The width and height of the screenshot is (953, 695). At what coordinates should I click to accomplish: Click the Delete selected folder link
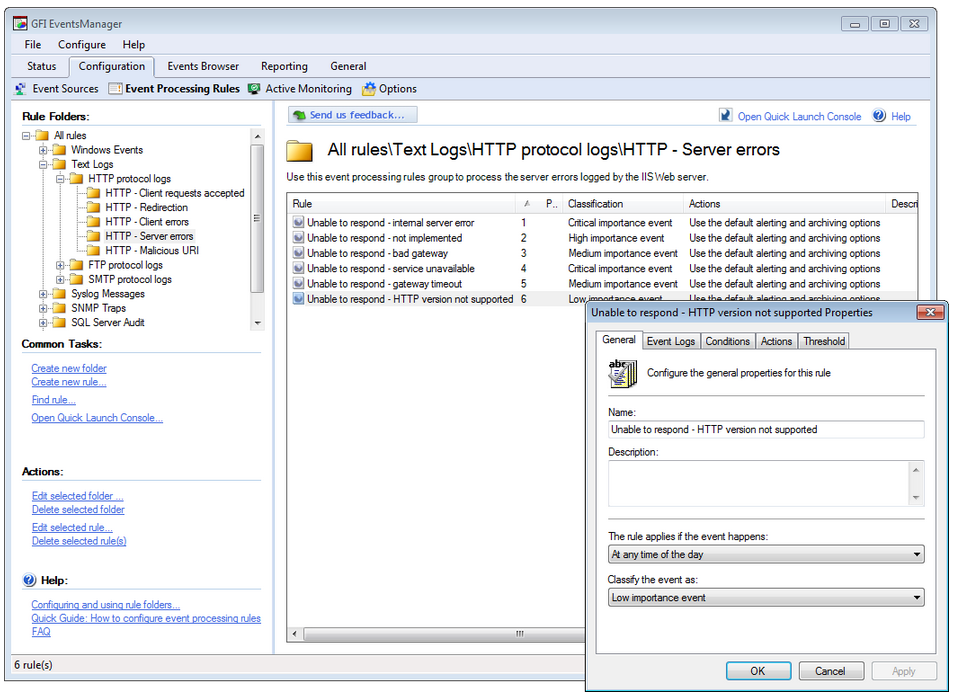[78, 509]
